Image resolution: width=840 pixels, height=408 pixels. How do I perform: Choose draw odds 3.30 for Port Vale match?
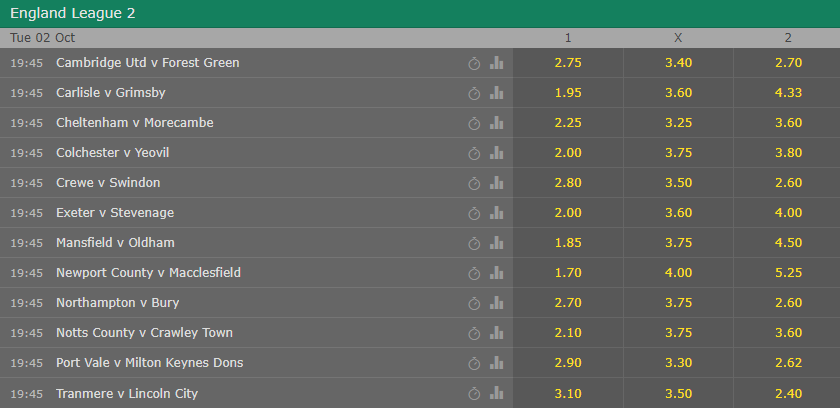678,362
